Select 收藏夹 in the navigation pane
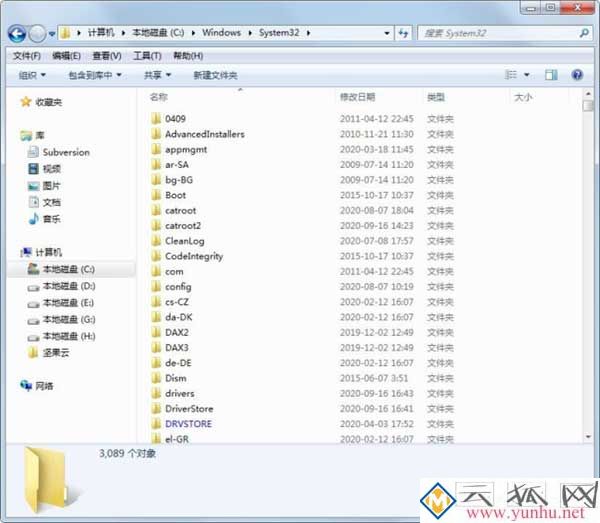This screenshot has height=523, width=600. coord(41,102)
